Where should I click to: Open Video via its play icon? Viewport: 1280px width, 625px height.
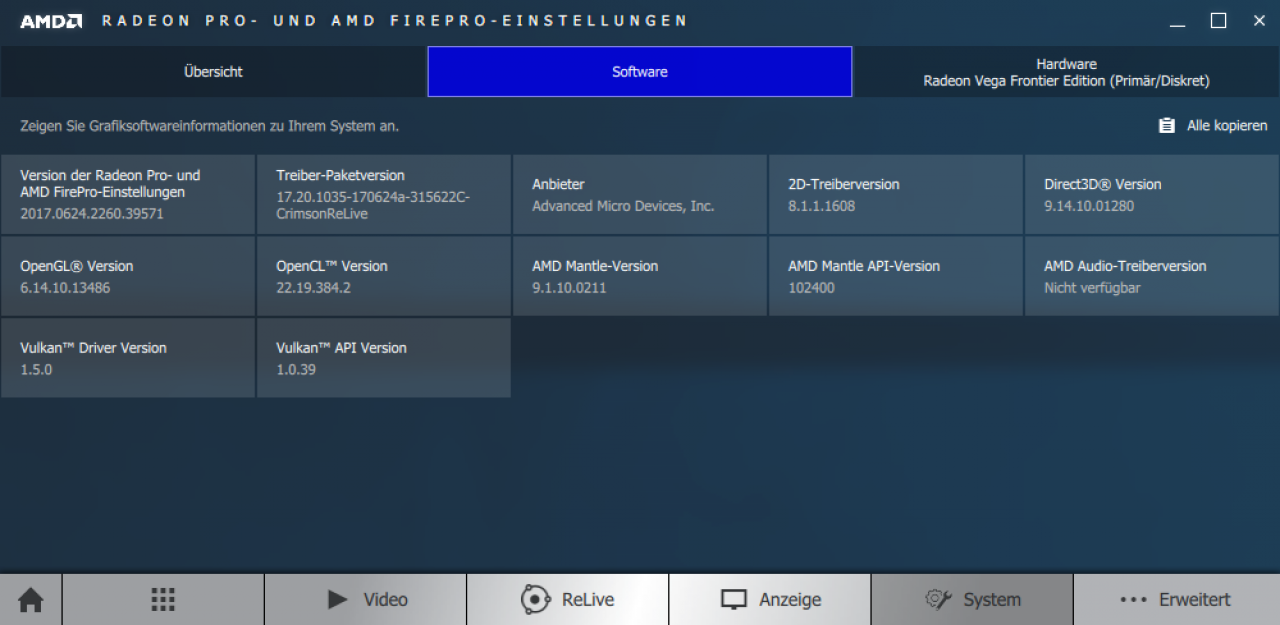pos(337,599)
